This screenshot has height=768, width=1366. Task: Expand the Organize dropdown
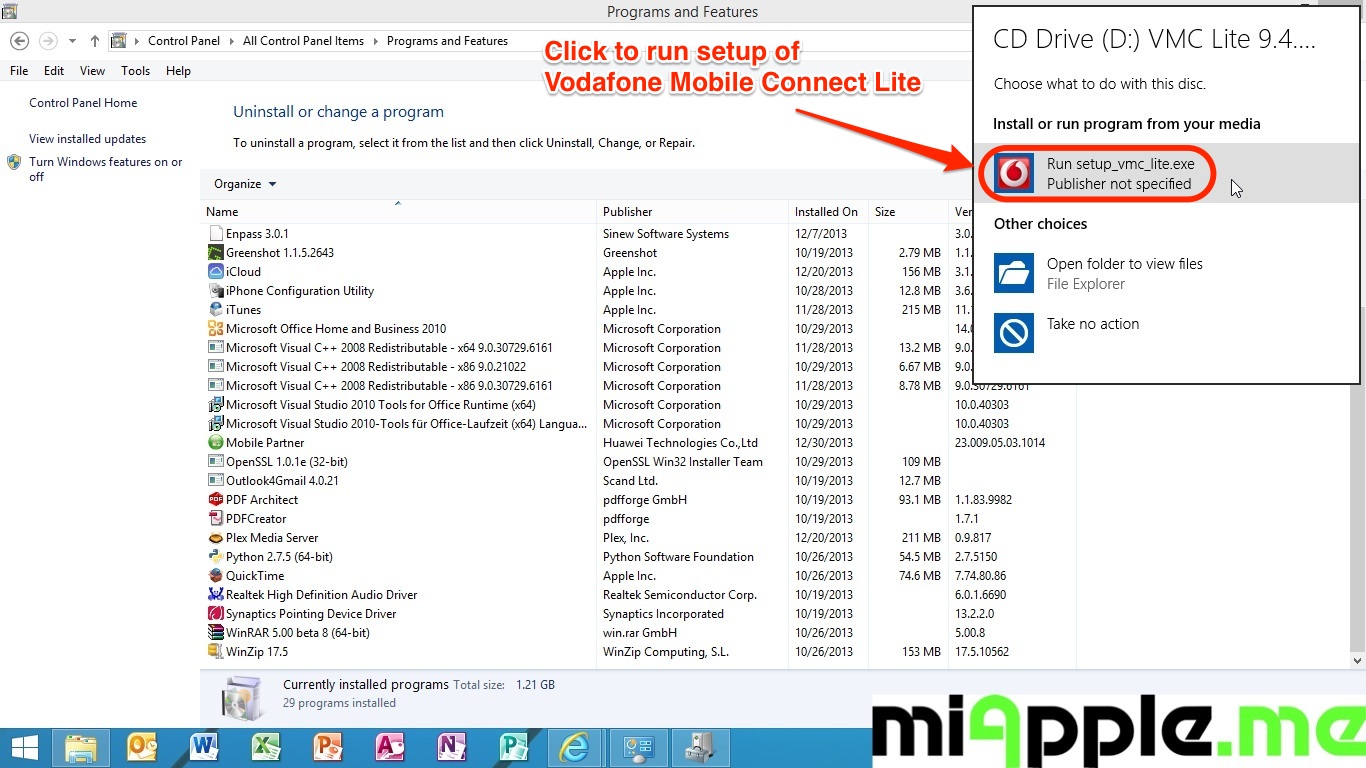(245, 184)
